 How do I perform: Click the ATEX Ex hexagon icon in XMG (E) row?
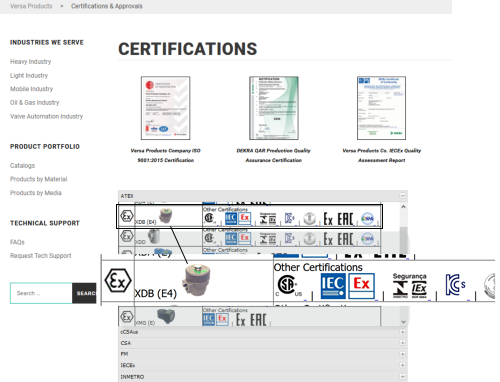(127, 317)
